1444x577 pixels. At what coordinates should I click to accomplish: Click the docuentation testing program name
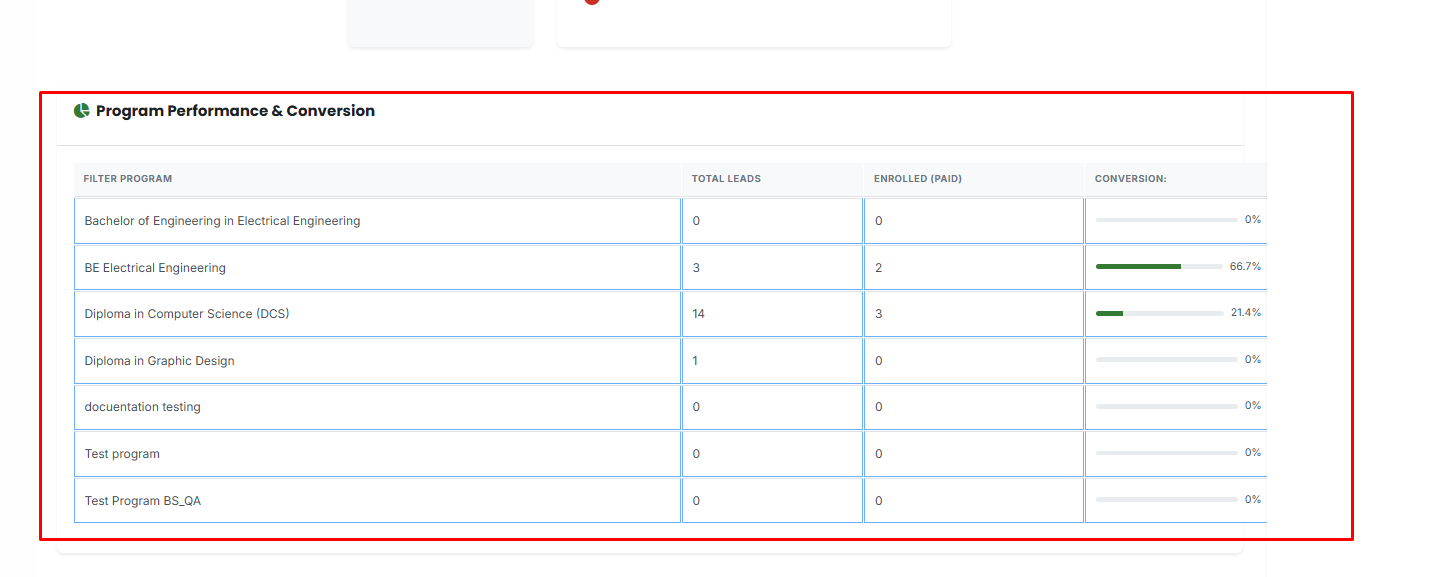[x=142, y=407]
